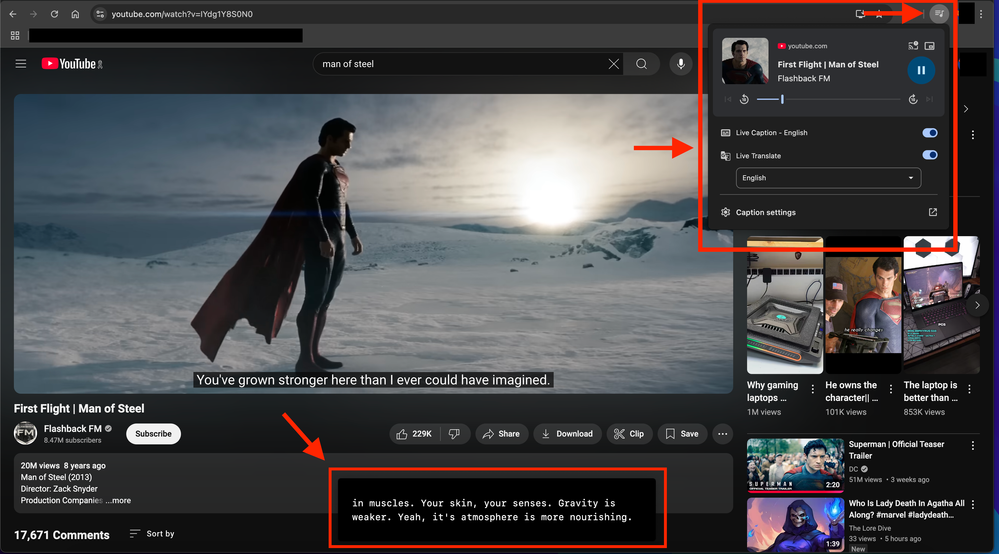The image size is (999, 554).
Task: Open the Sort by comments menu
Action: tap(152, 534)
